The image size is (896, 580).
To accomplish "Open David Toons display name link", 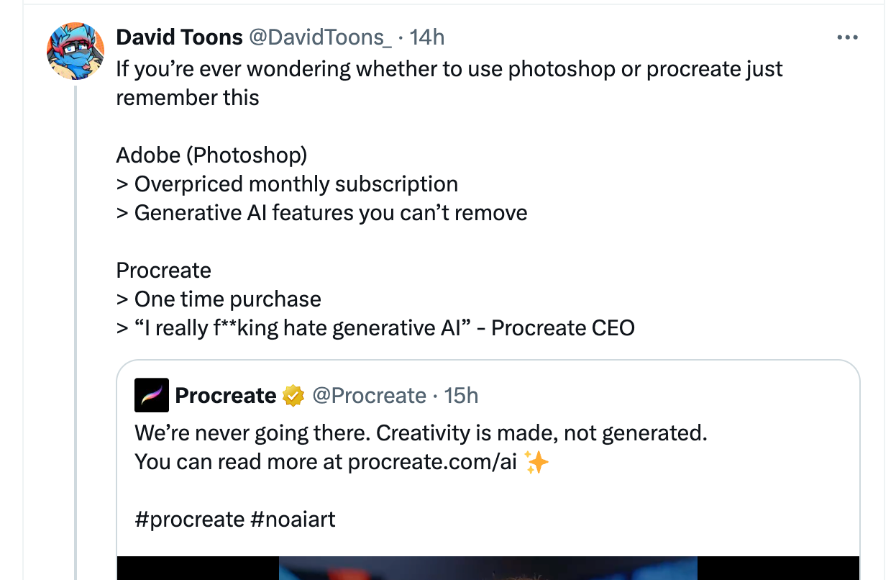I will tap(179, 38).
